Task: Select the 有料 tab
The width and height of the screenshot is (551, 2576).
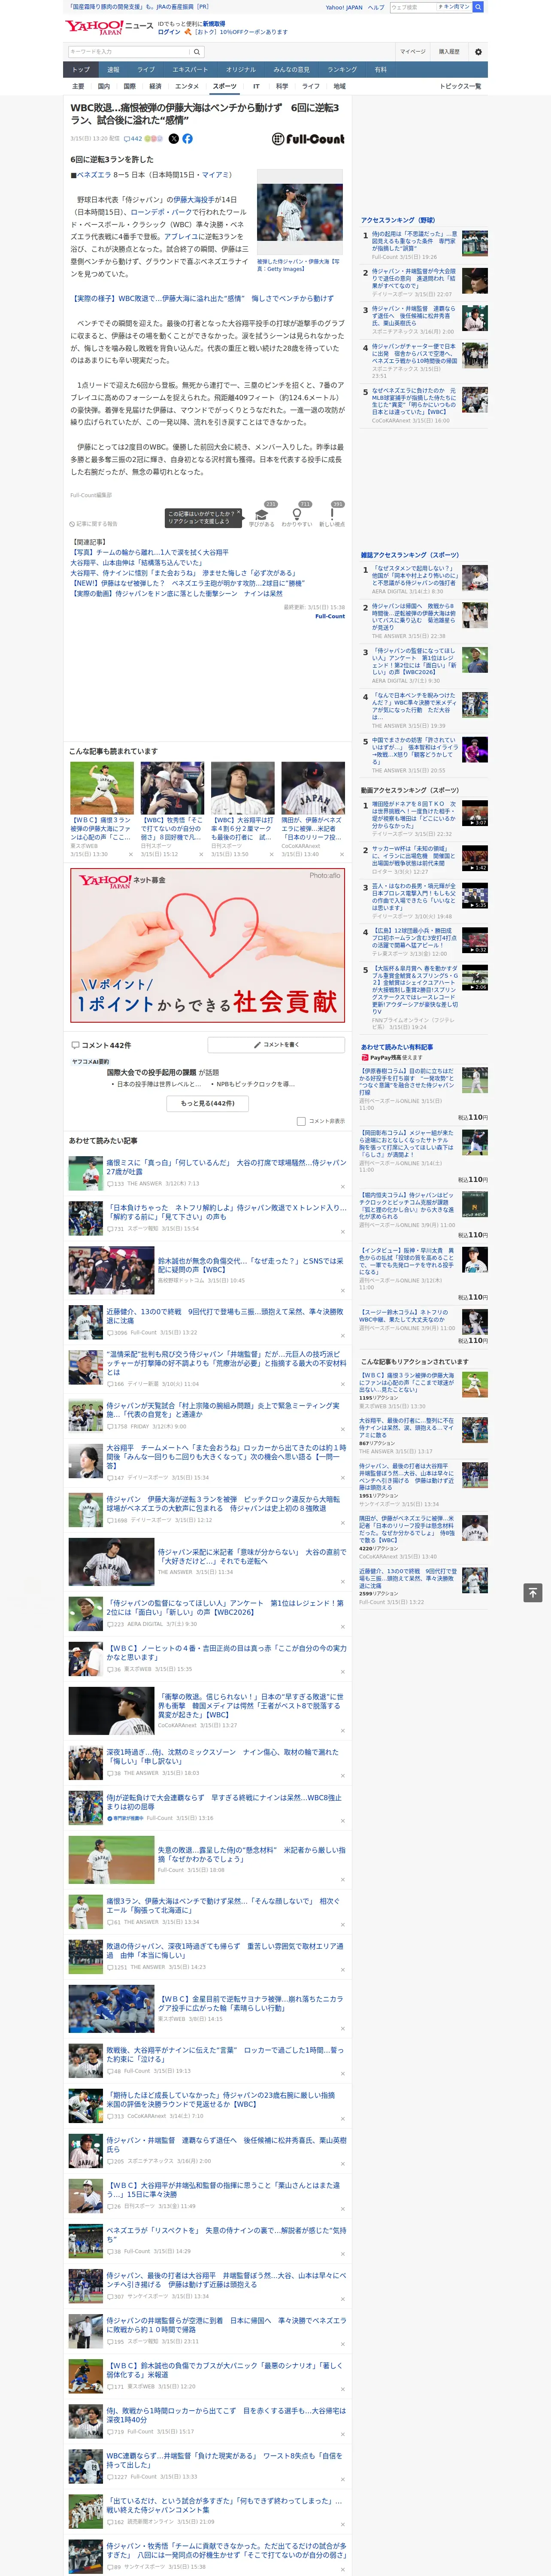Action: [x=380, y=70]
